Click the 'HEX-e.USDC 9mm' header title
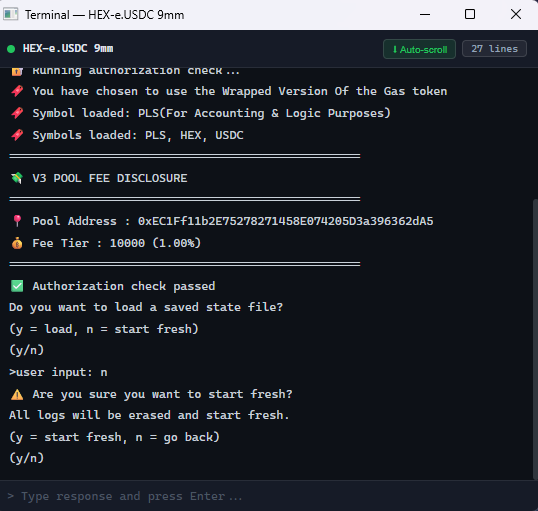This screenshot has height=511, width=538. click(x=68, y=48)
